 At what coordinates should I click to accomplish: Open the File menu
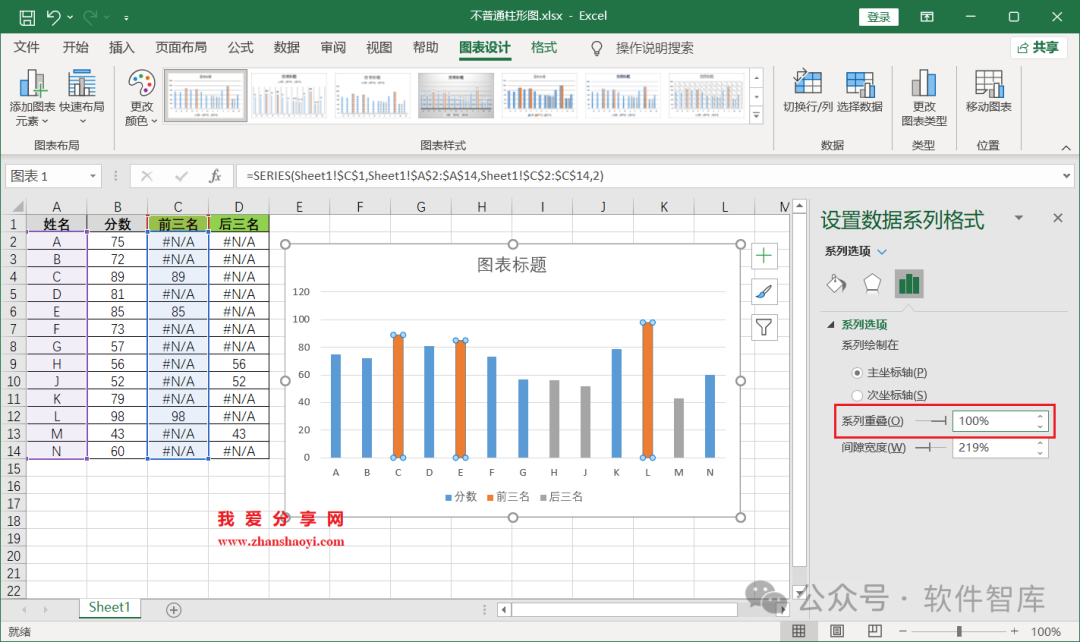pos(27,48)
